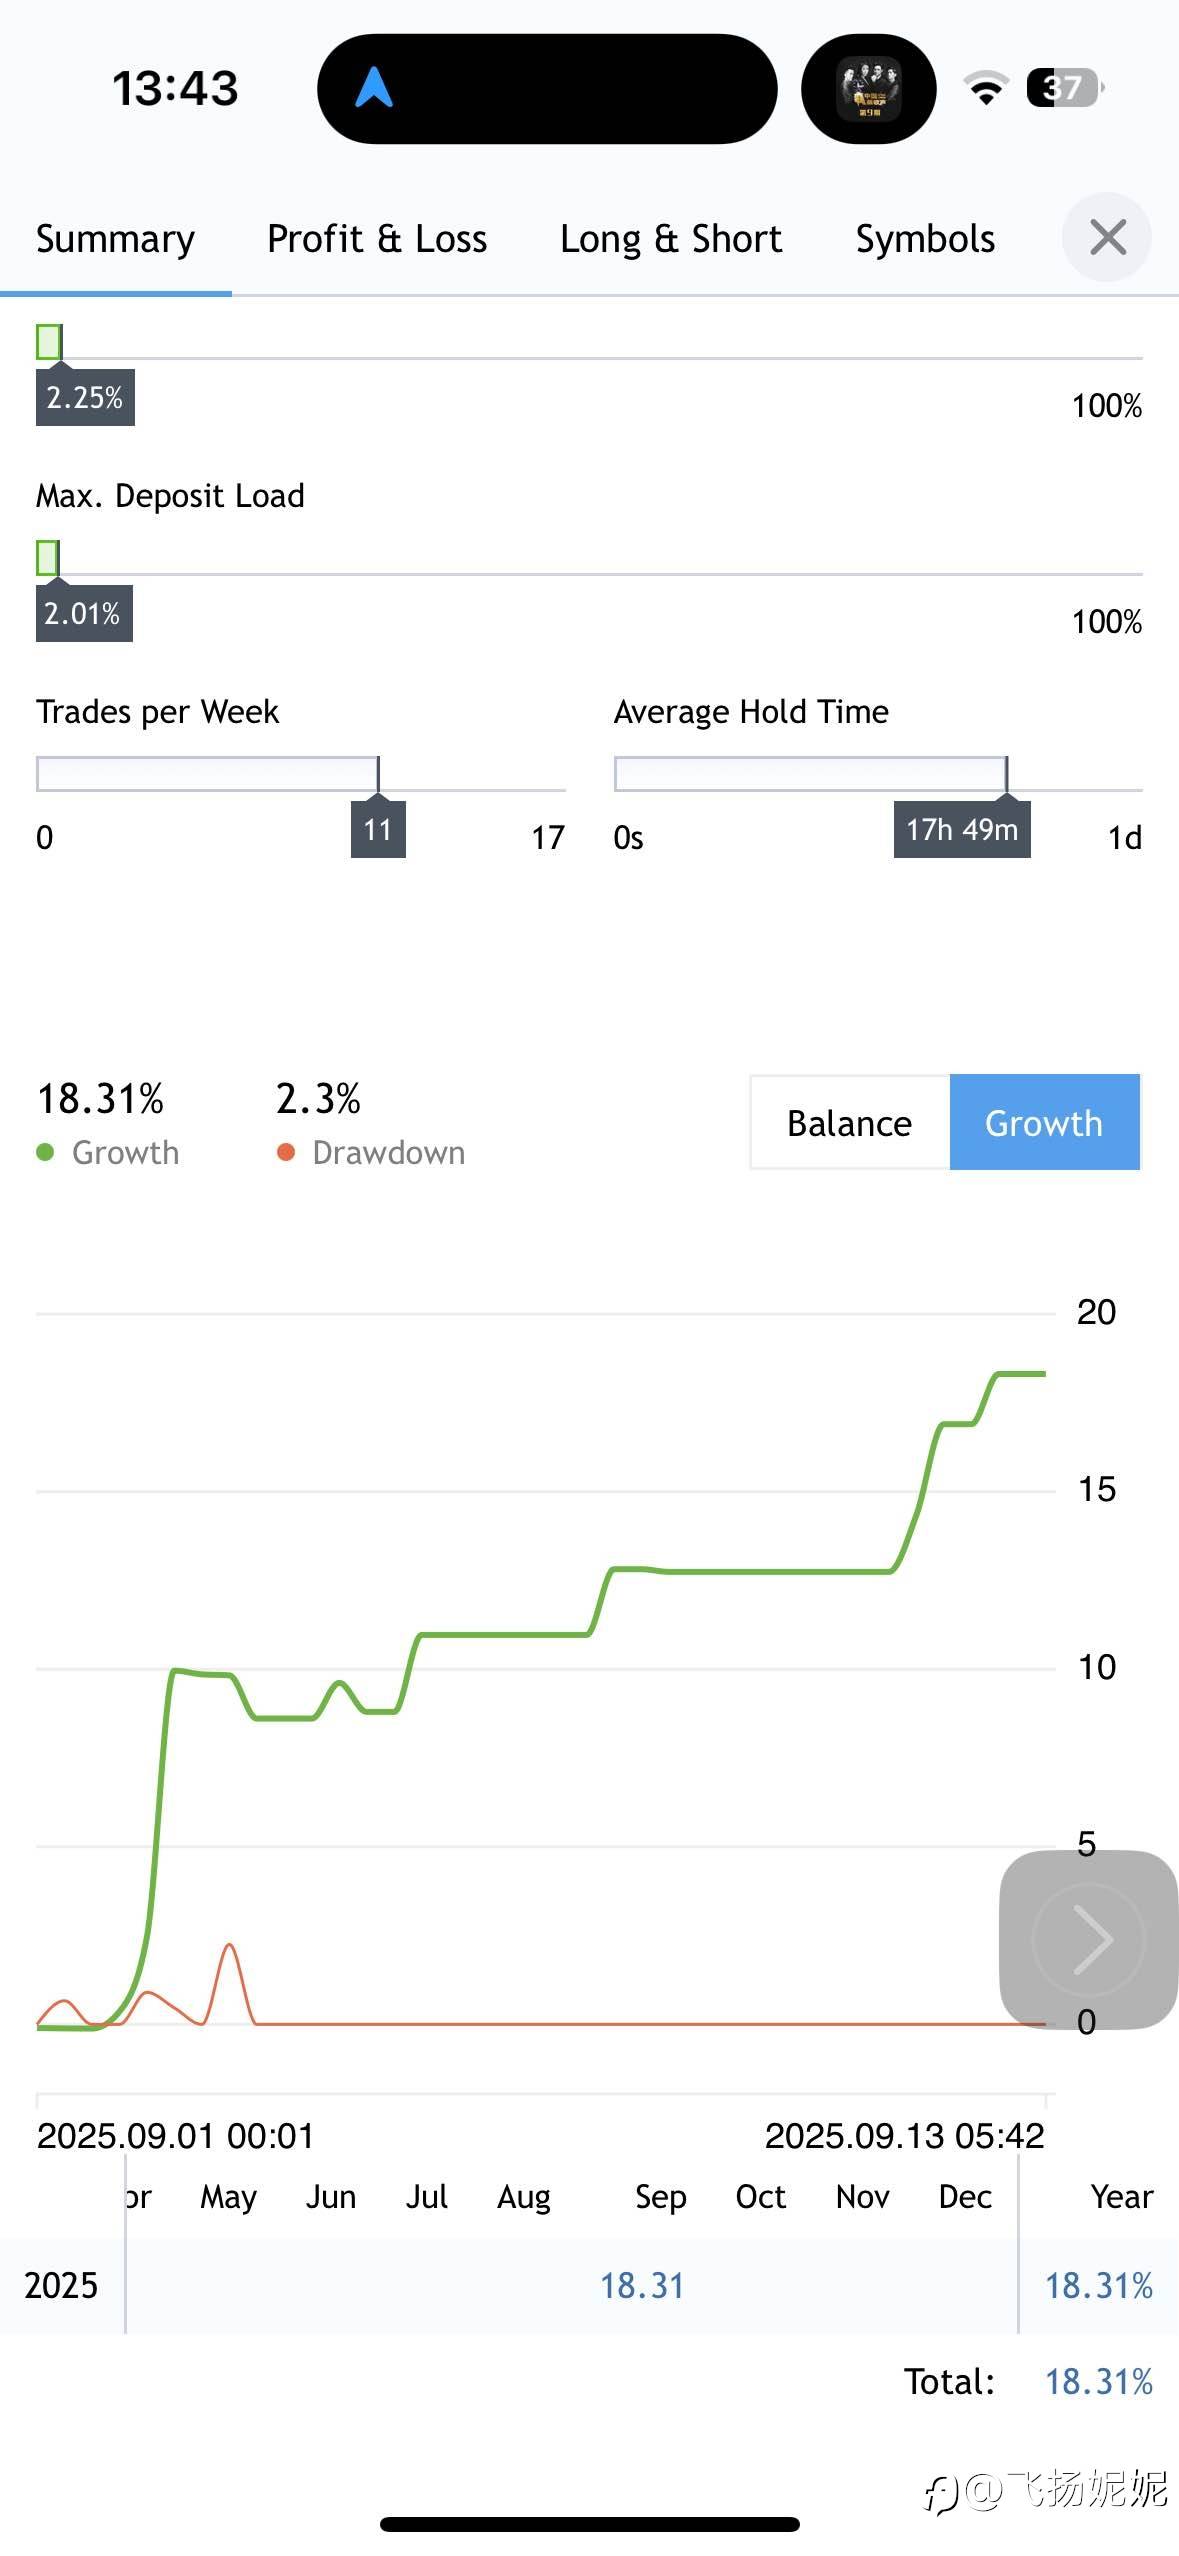The height and width of the screenshot is (2556, 1179).
Task: Tap the Wi-Fi status icon
Action: point(986,88)
